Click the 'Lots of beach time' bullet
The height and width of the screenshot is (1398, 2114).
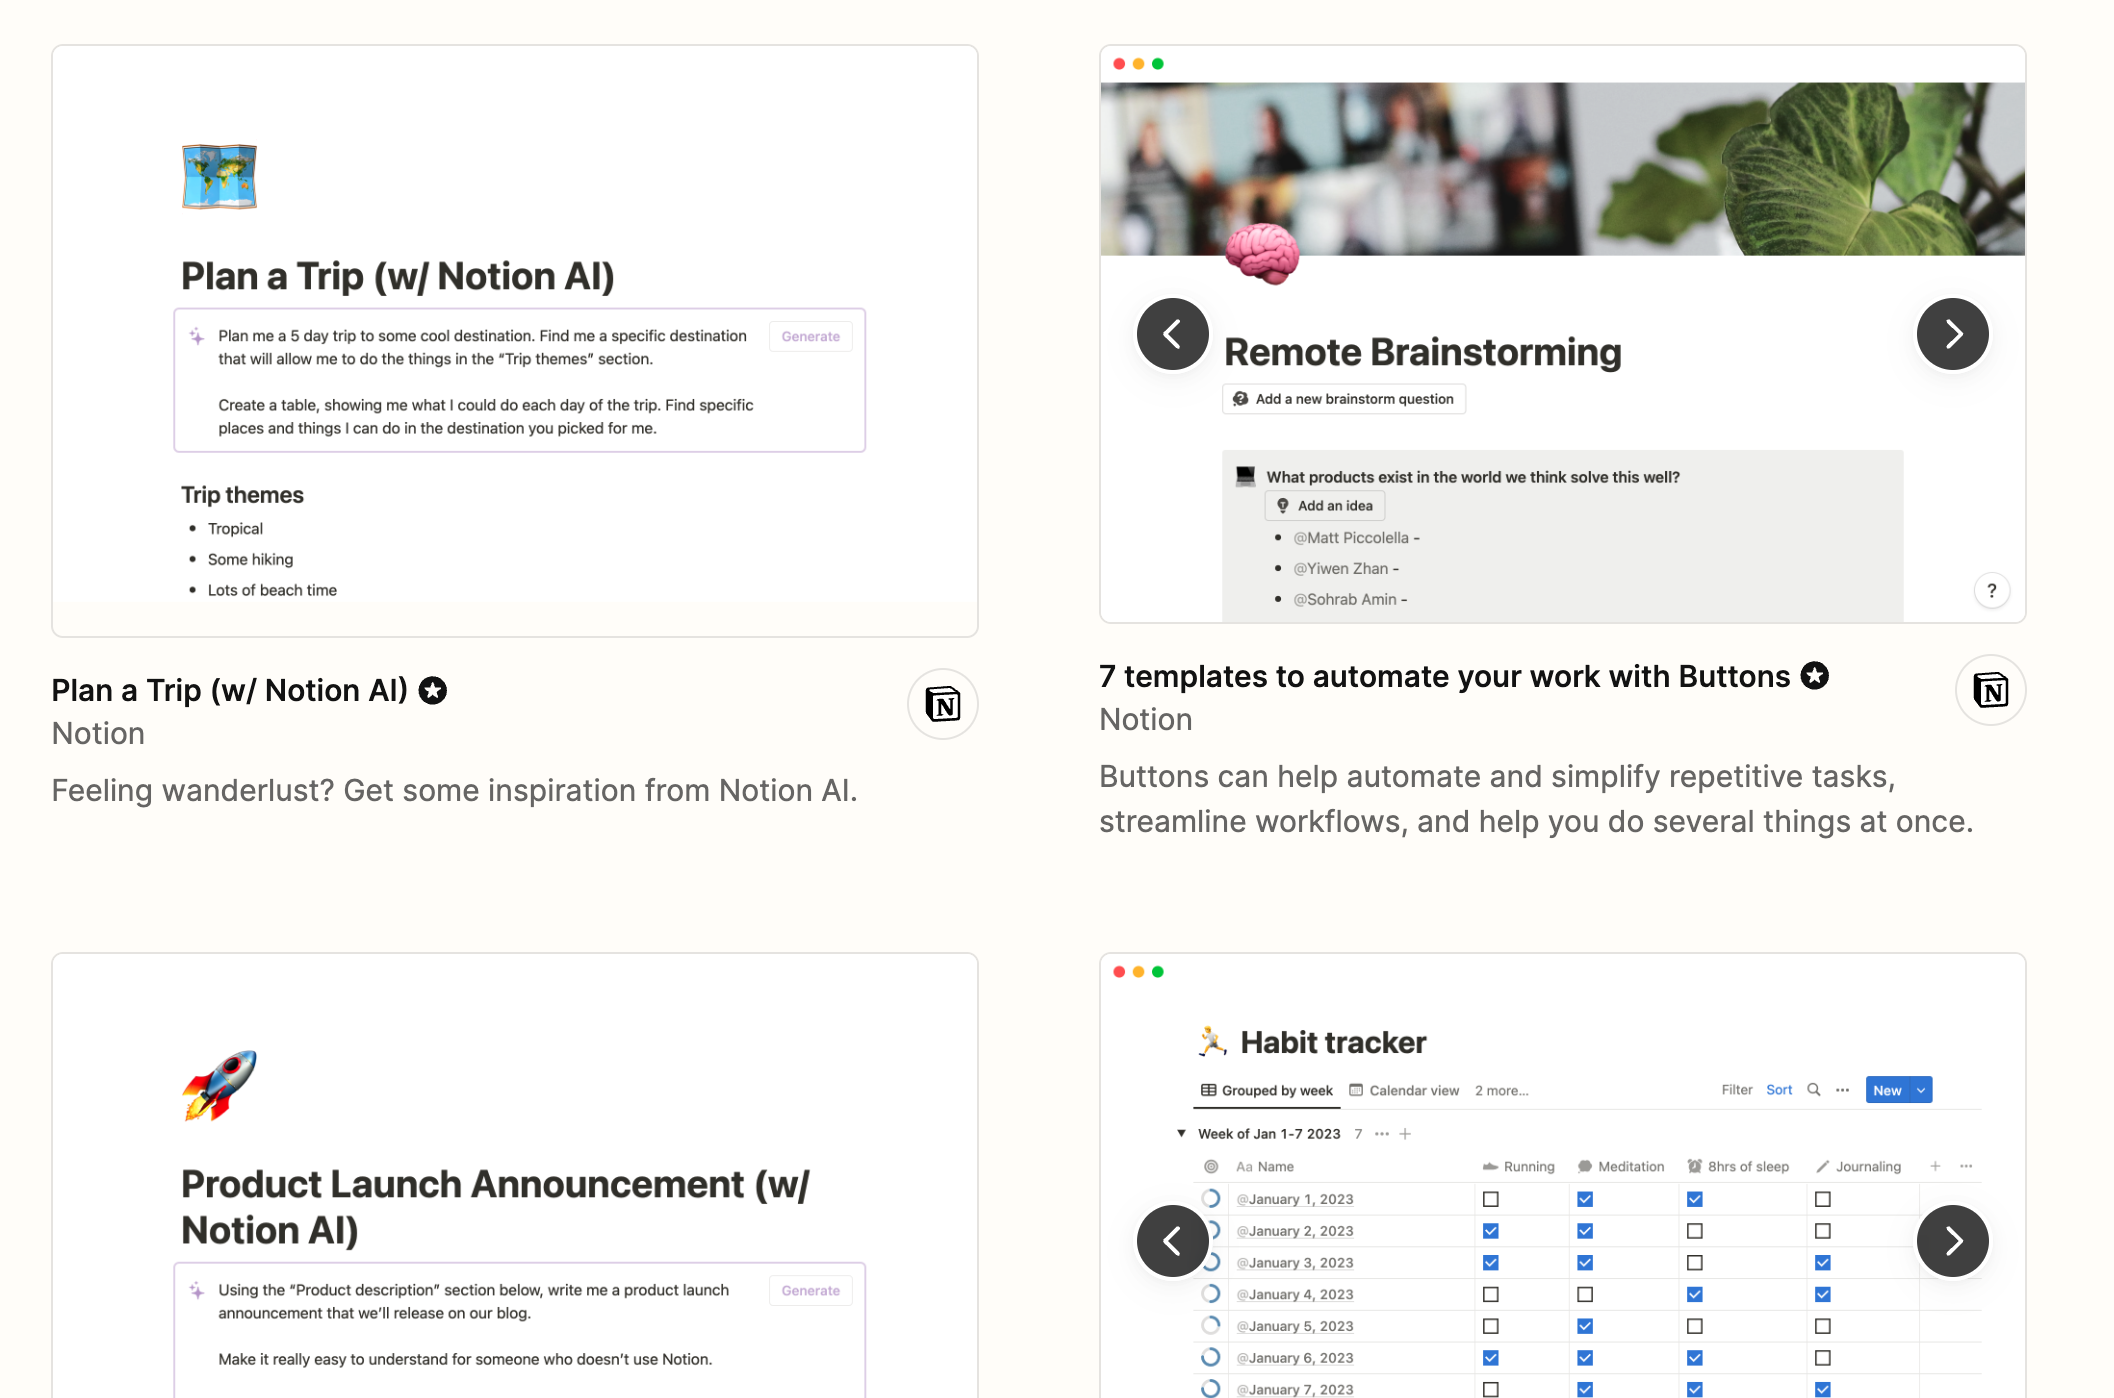[272, 591]
